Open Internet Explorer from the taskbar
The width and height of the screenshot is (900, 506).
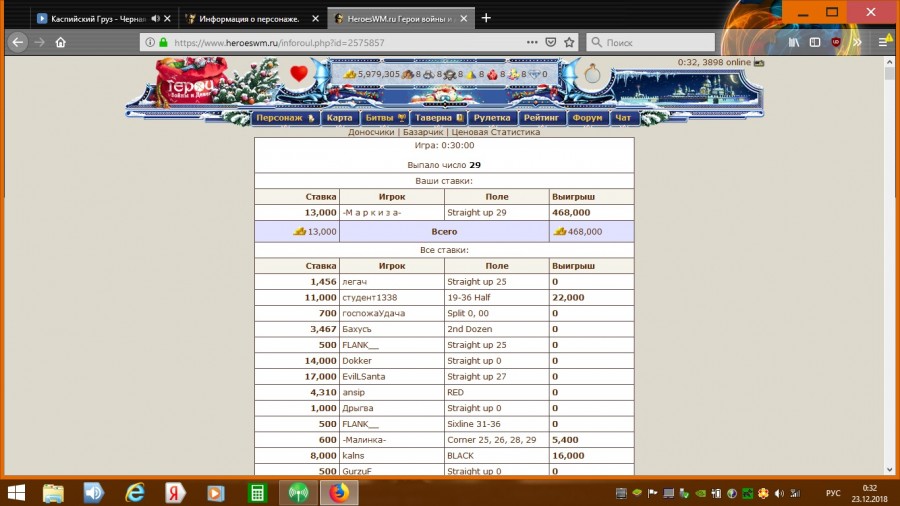pyautogui.click(x=135, y=492)
